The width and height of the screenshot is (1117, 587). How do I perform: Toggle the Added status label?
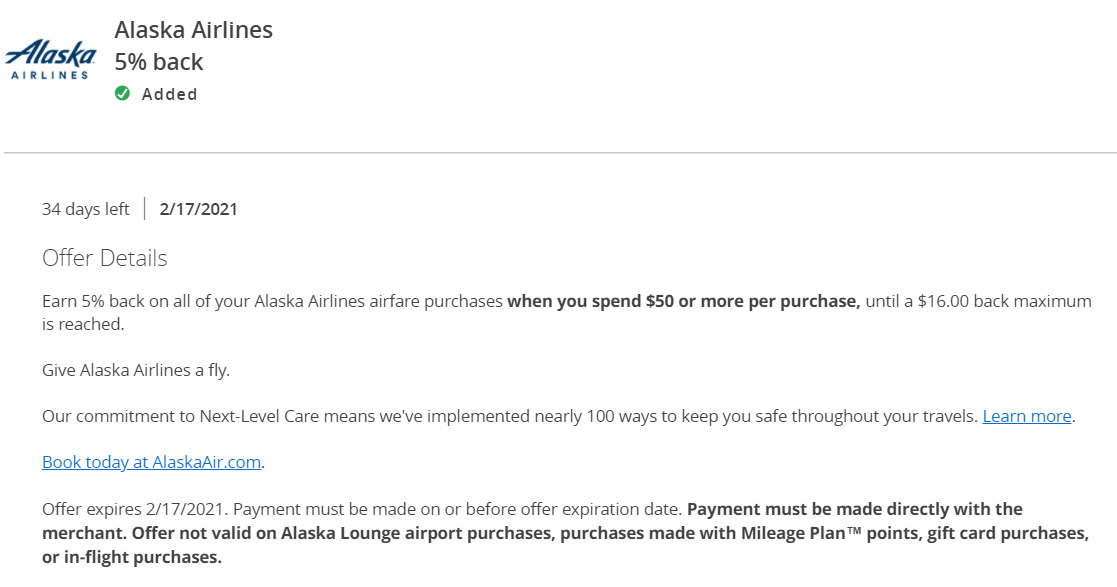click(x=170, y=94)
